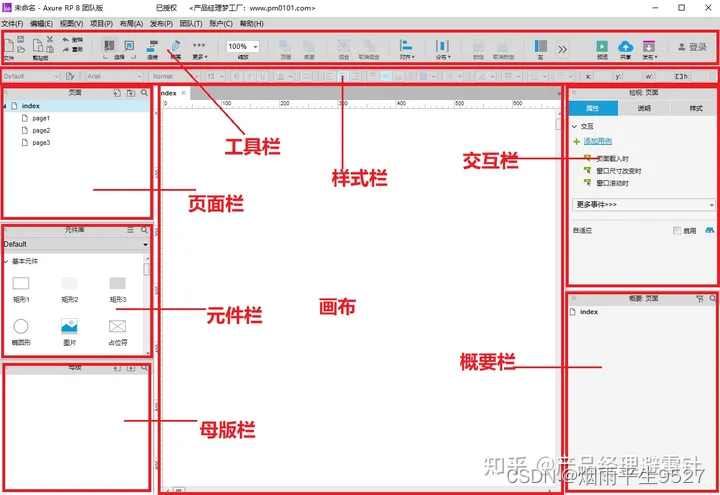Open the Default widget style dropdown
This screenshot has width=720, height=495.
coord(31,76)
